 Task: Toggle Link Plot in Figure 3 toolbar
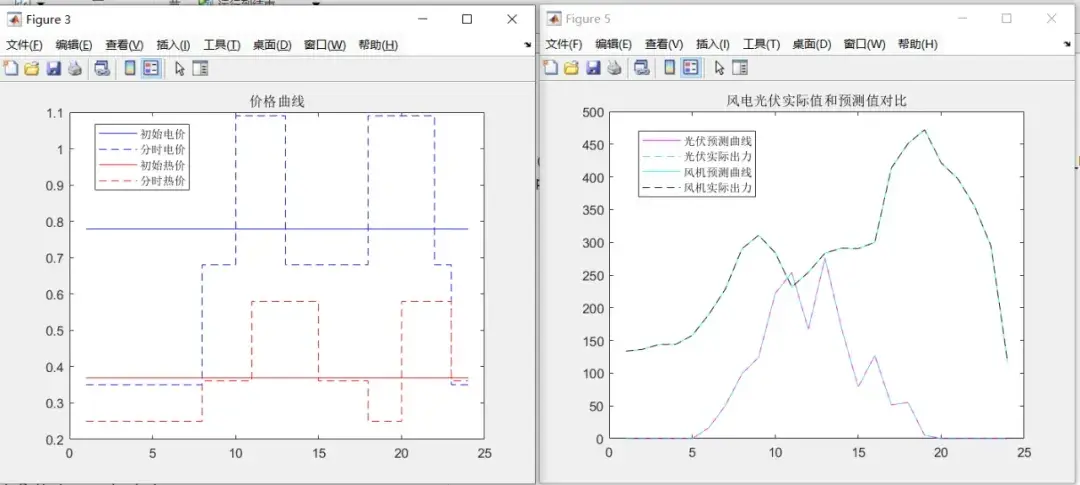[103, 68]
